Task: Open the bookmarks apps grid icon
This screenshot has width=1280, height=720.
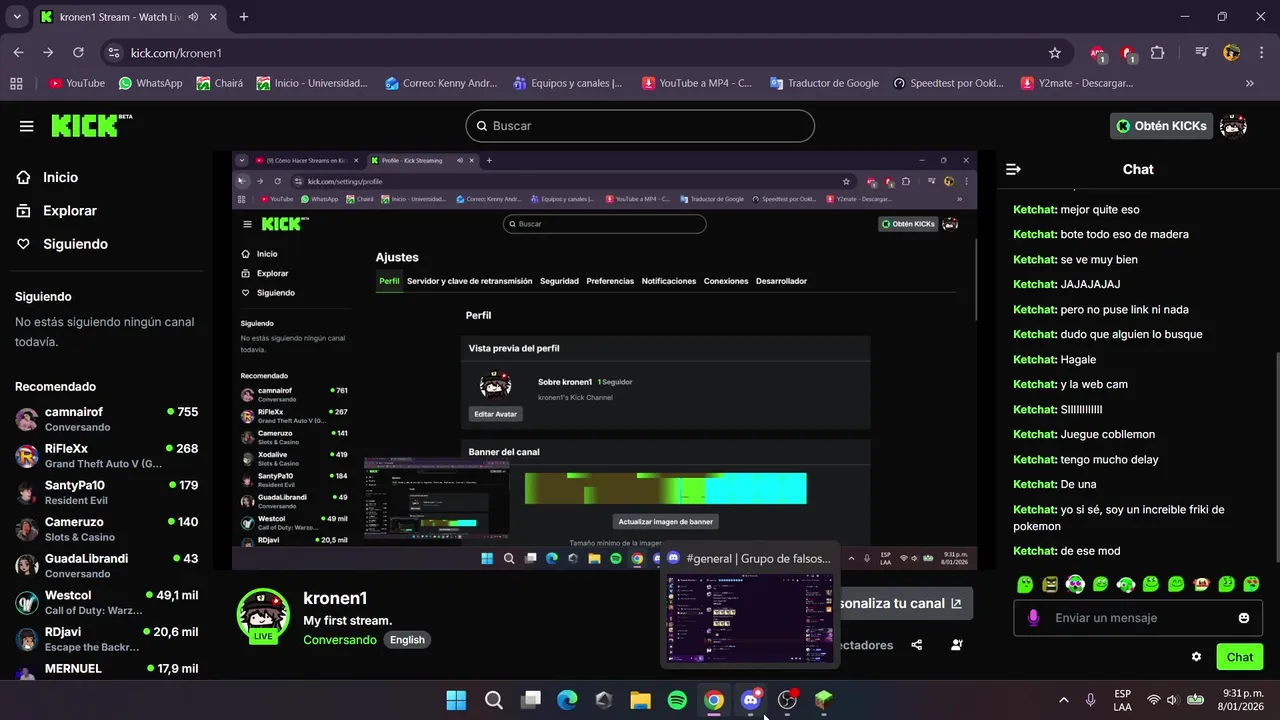Action: (x=16, y=84)
